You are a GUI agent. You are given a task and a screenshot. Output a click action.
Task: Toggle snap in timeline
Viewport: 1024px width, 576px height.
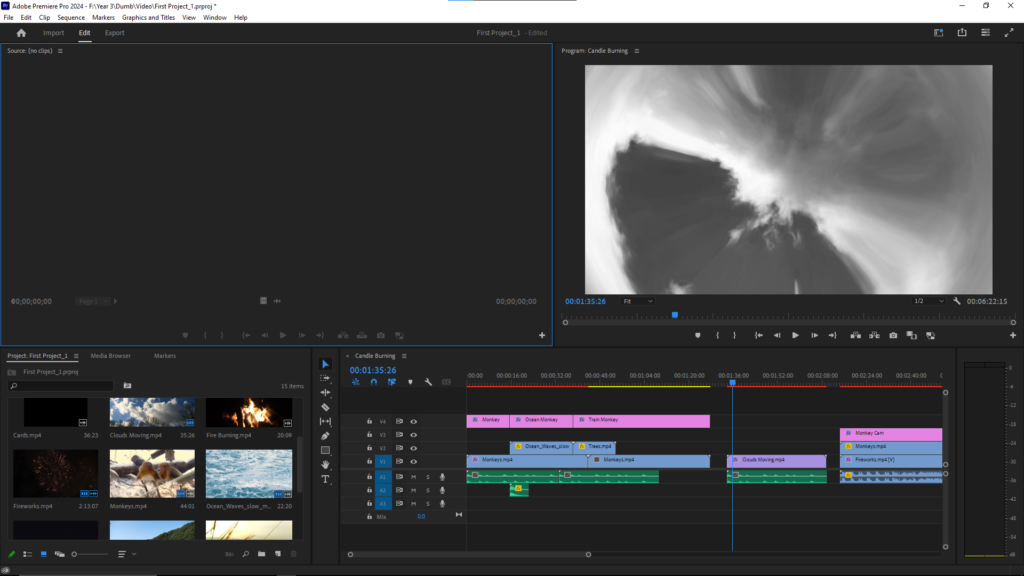(x=373, y=382)
